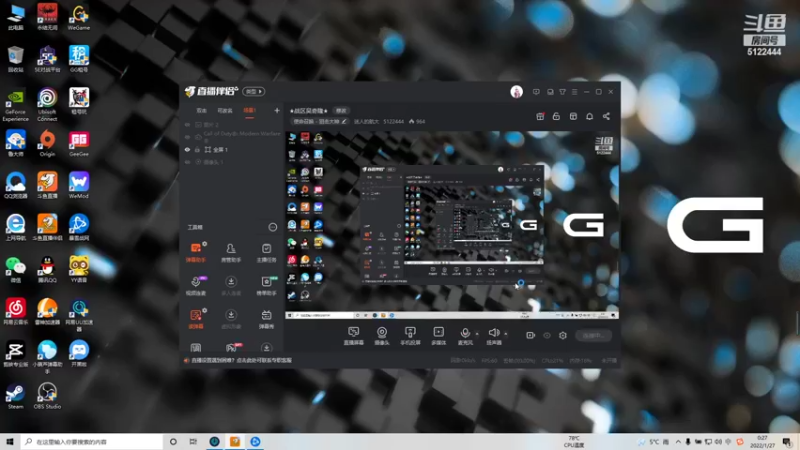This screenshot has height=450, width=800.
Task: Open the Origin desktop shortcut
Action: click(47, 143)
